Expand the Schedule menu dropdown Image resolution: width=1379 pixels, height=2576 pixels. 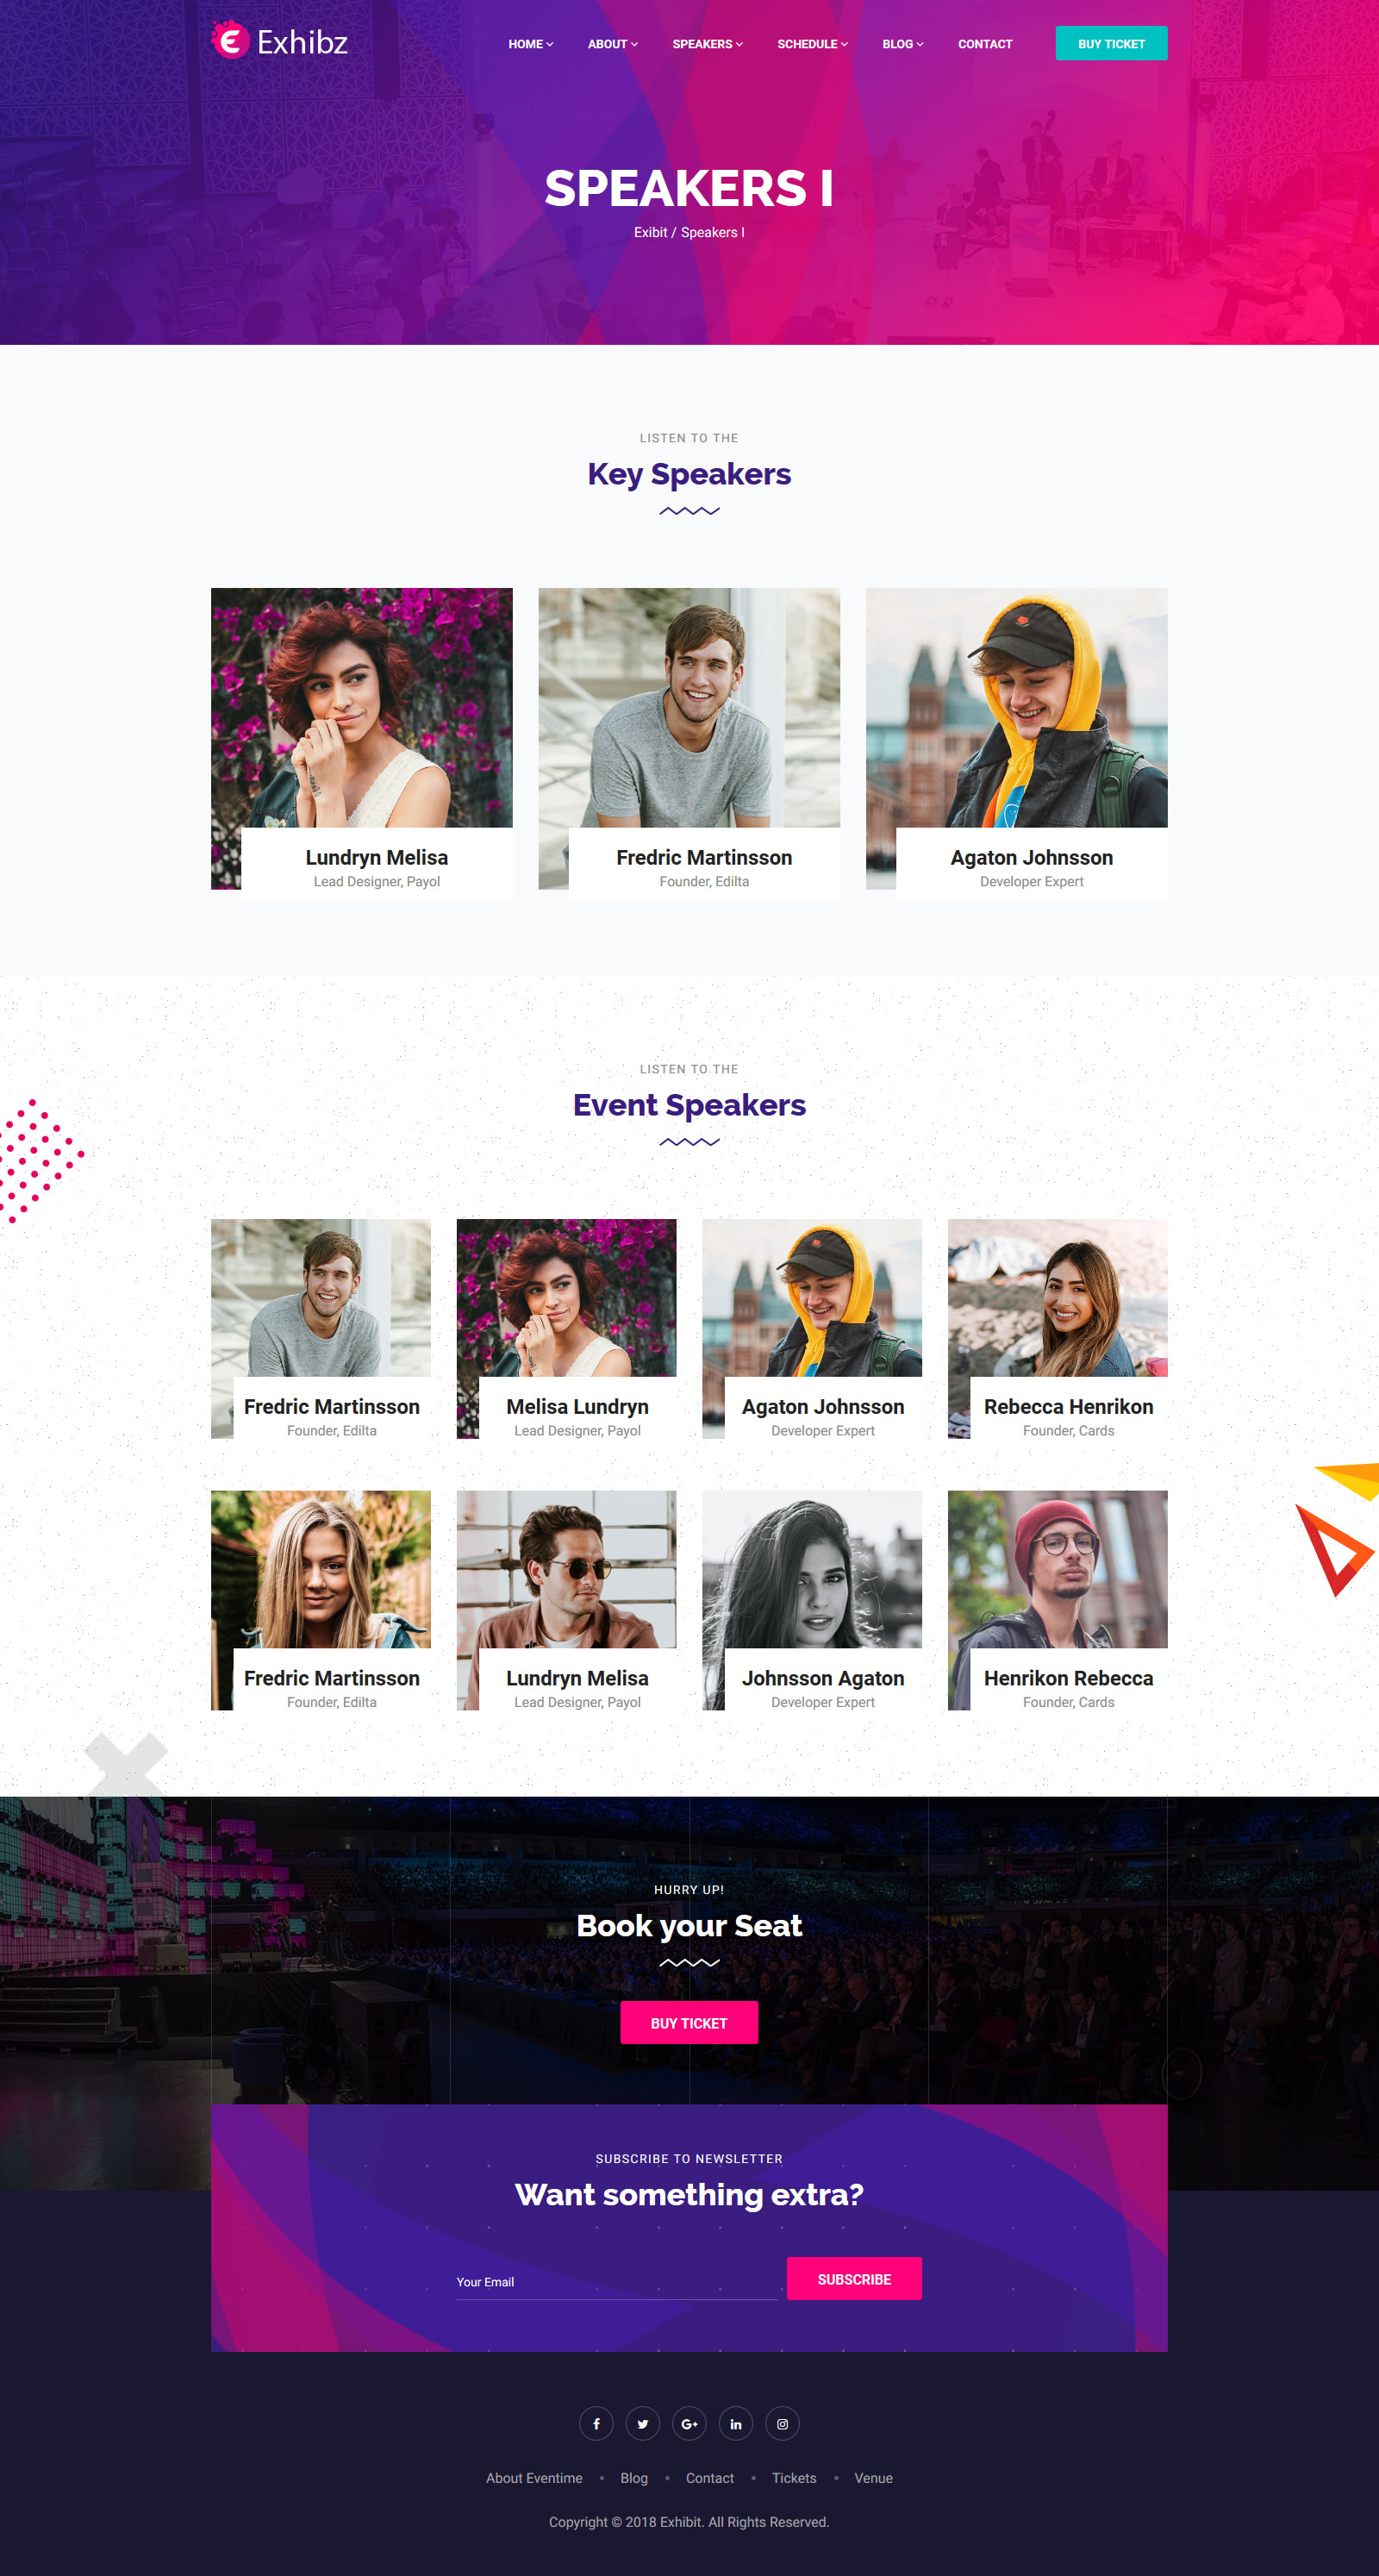tap(812, 44)
